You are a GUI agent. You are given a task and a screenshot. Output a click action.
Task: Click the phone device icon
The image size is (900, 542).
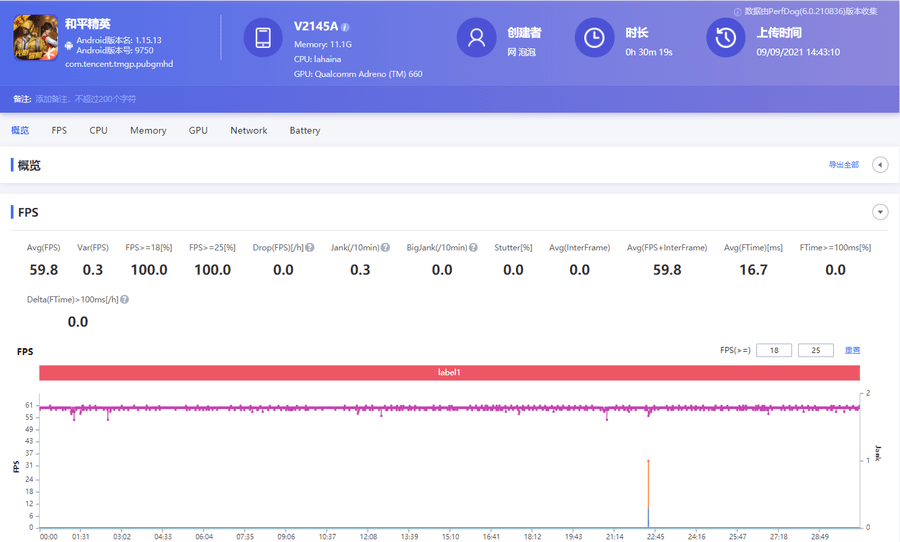coord(263,38)
